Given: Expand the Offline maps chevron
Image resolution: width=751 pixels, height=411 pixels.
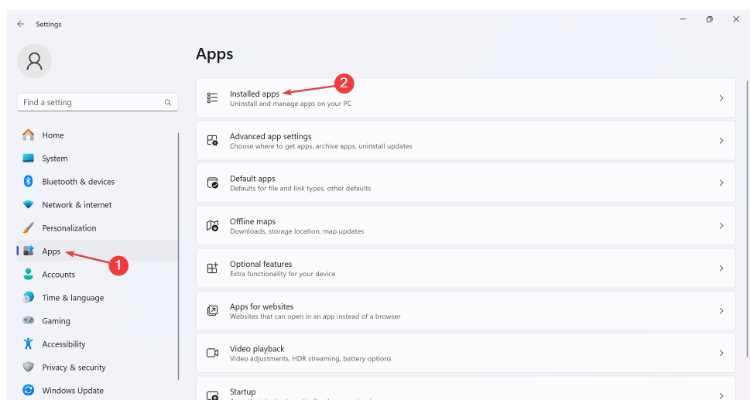Looking at the screenshot, I should (x=721, y=226).
